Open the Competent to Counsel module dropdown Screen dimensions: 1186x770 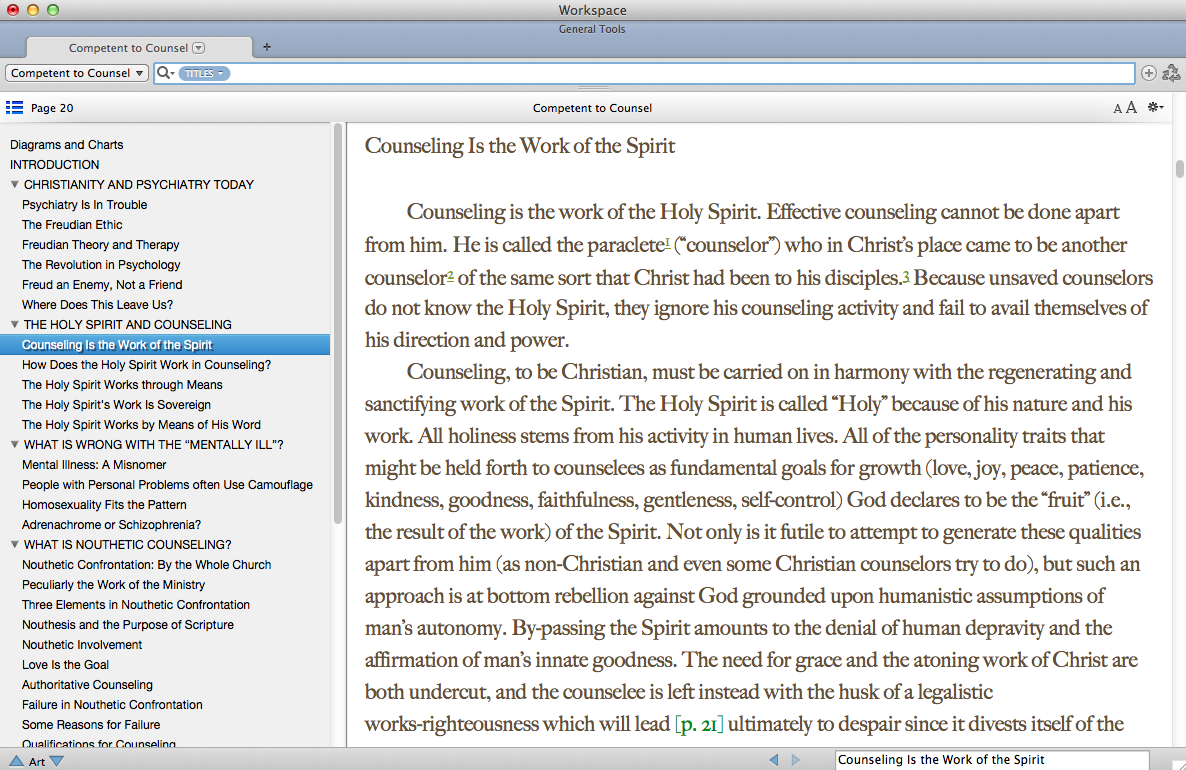point(77,73)
